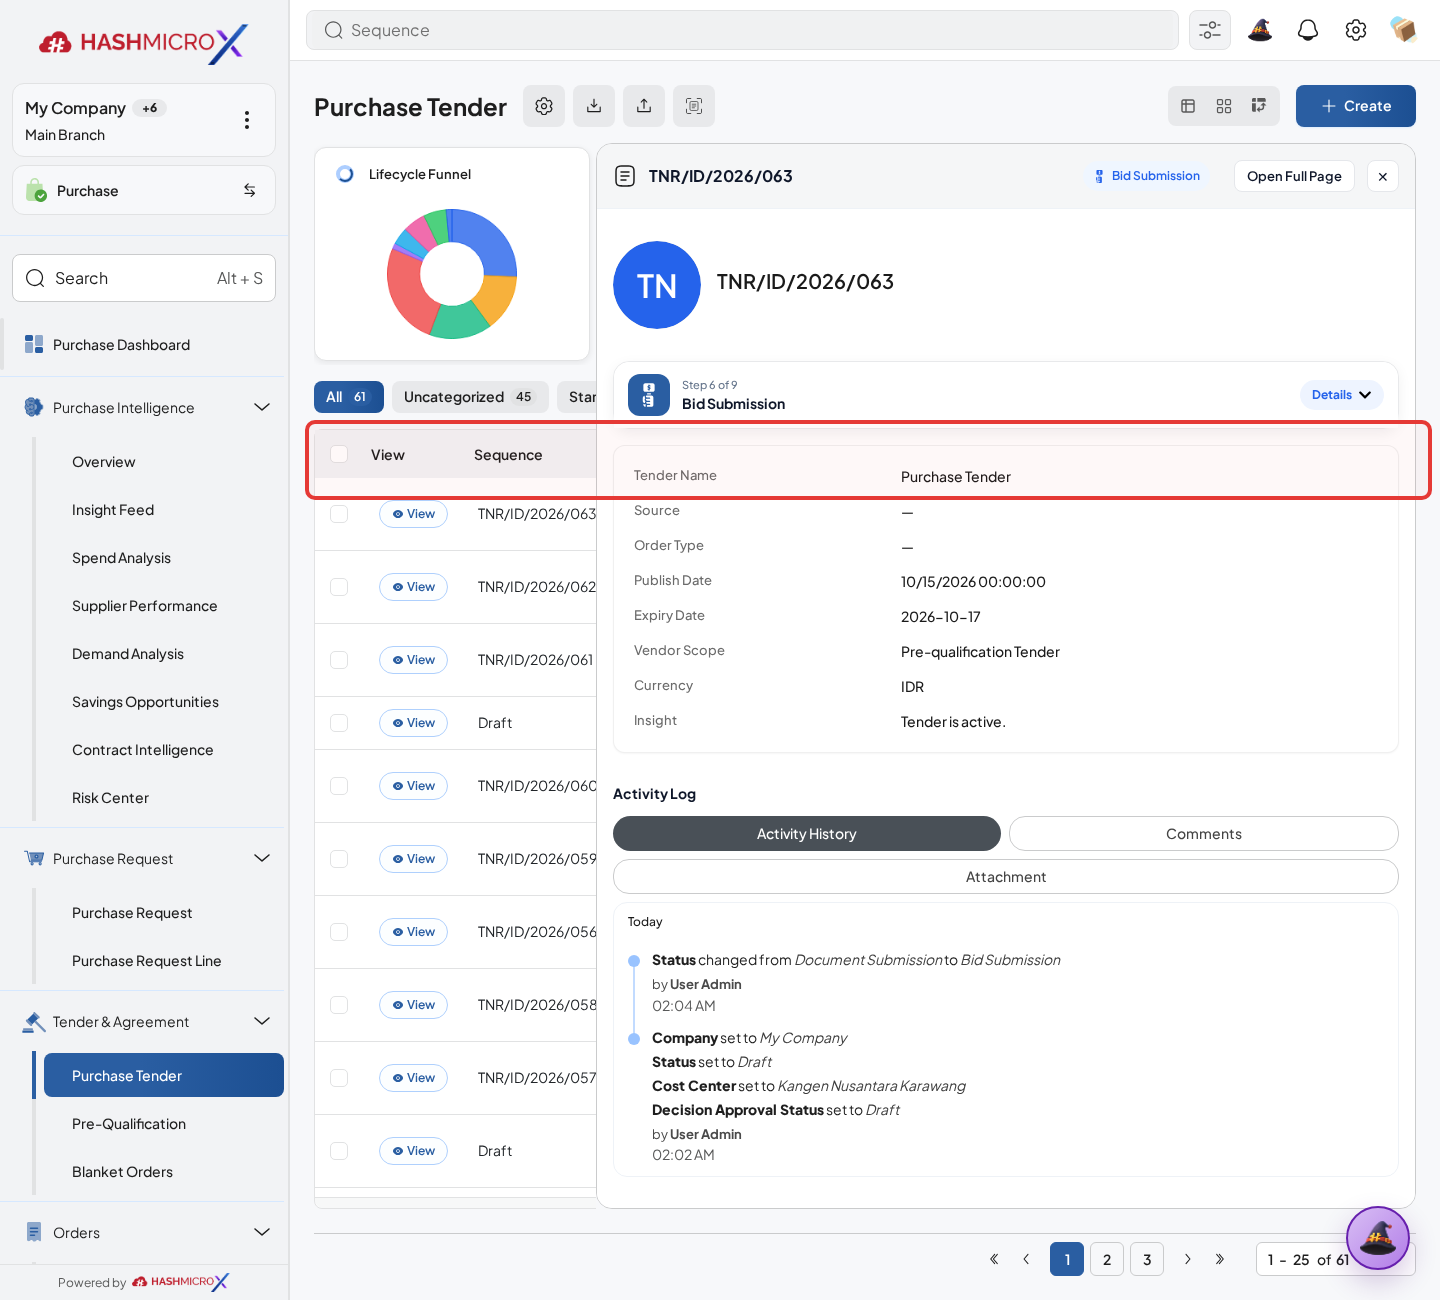Click the wizard hat icon in the top bar
1440x1300 pixels.
point(1260,30)
